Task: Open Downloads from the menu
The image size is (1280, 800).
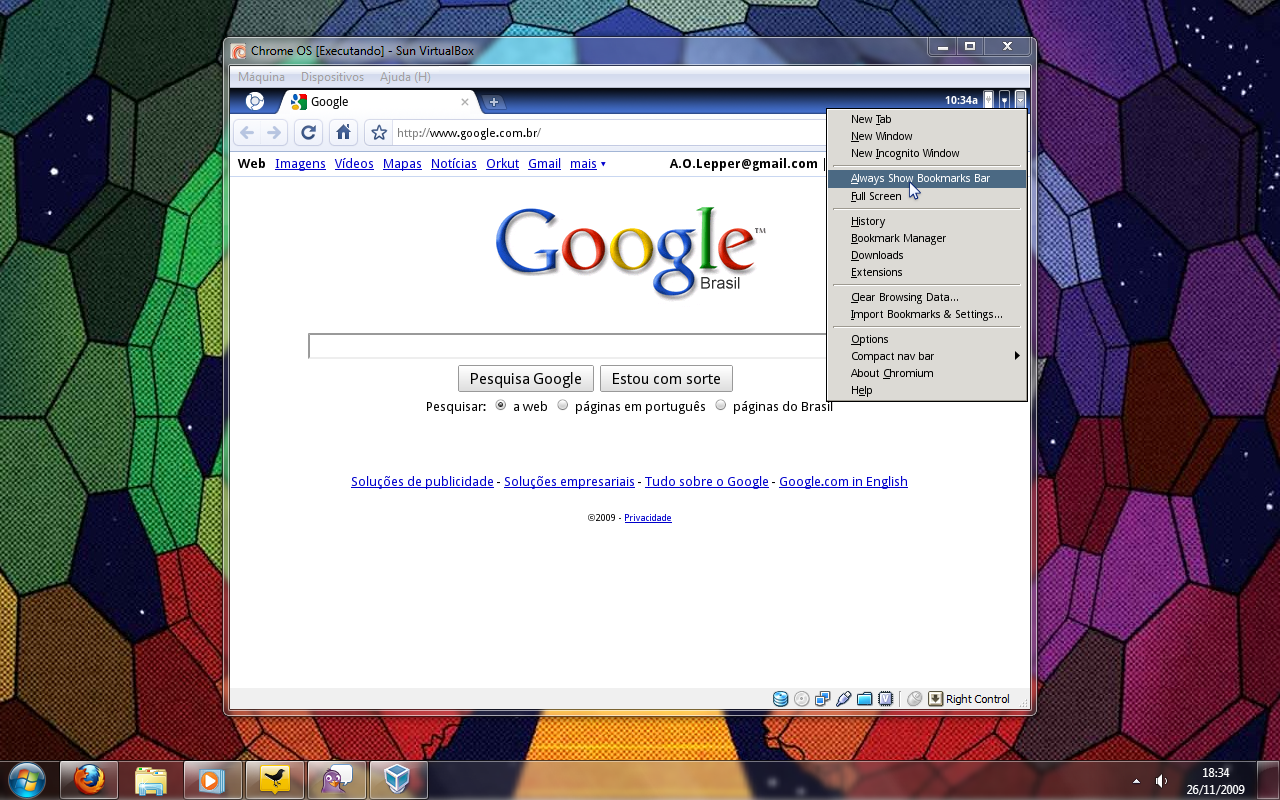Action: tap(927, 255)
